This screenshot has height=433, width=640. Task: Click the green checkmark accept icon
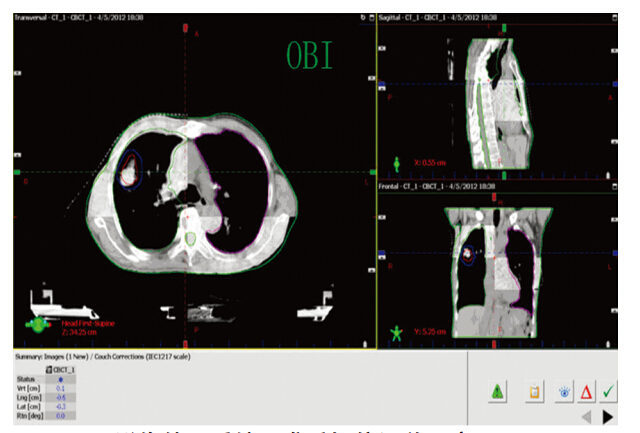(x=611, y=391)
